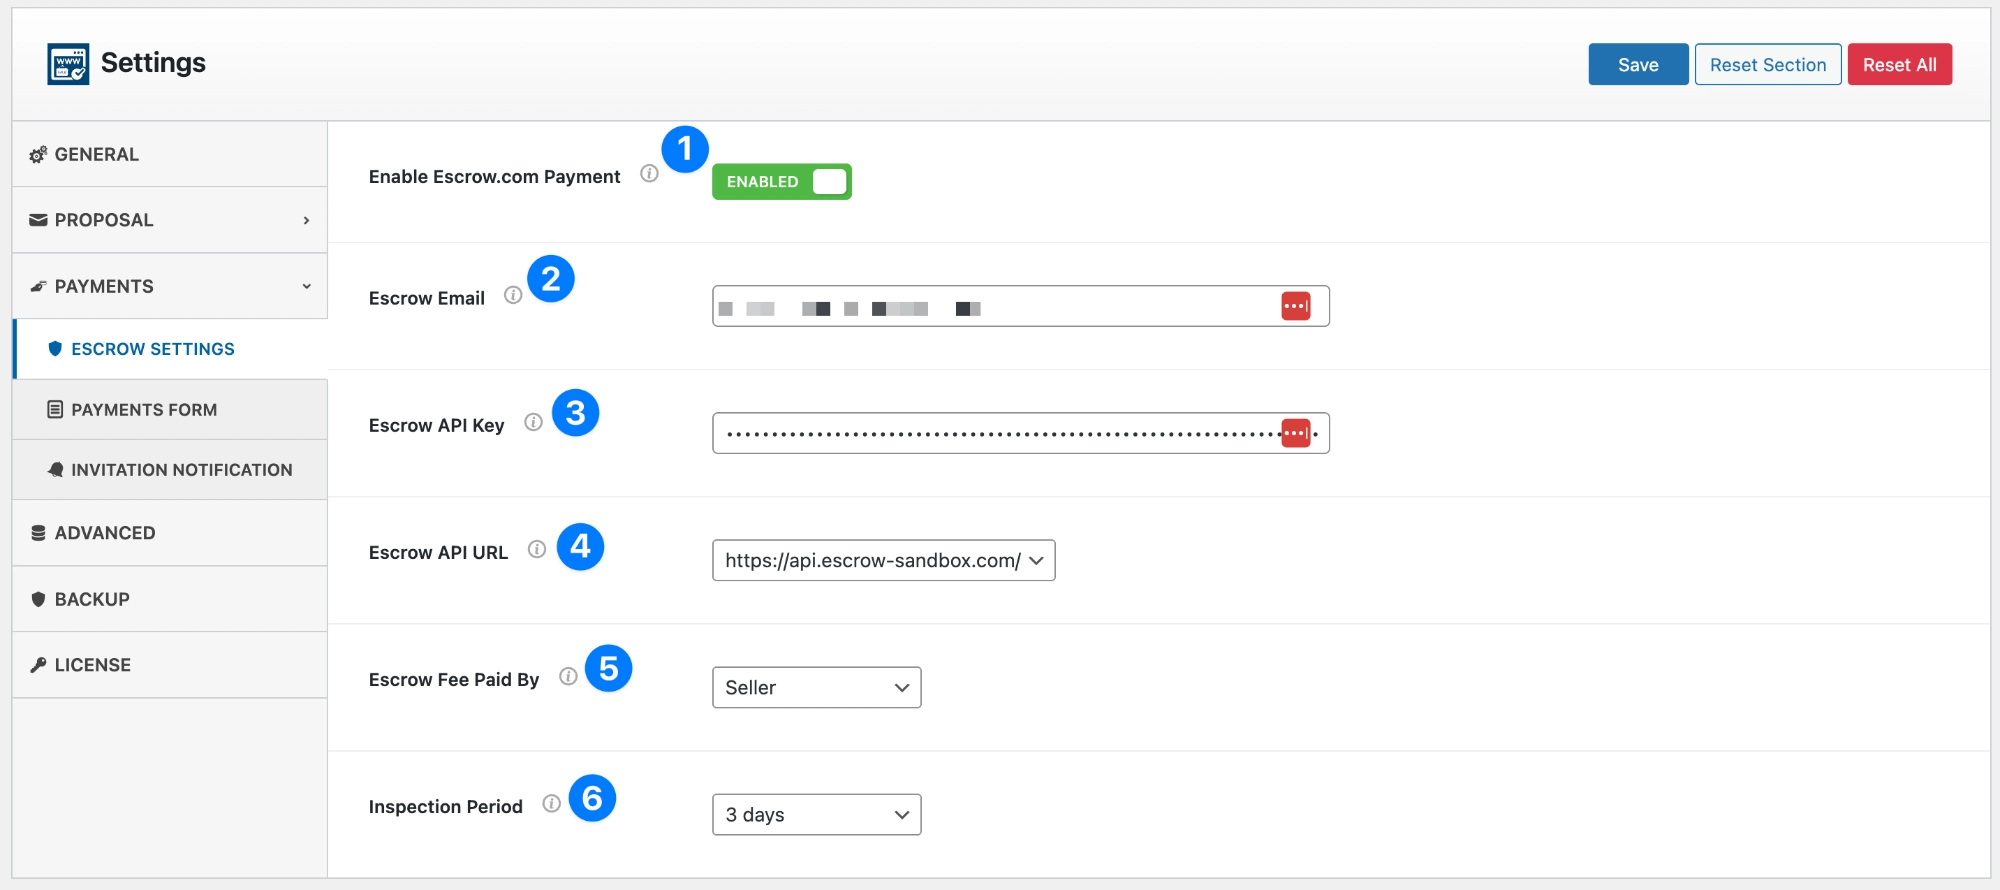Click the Escrow API Key label
Viewport: 2000px width, 890px height.
[436, 426]
